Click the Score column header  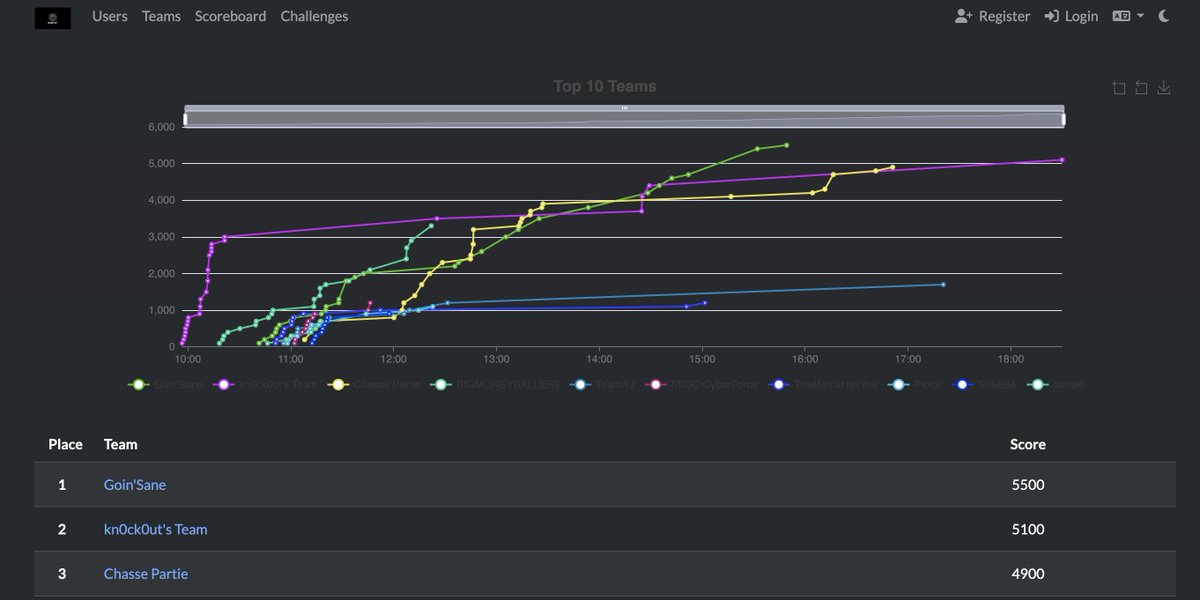point(1028,444)
